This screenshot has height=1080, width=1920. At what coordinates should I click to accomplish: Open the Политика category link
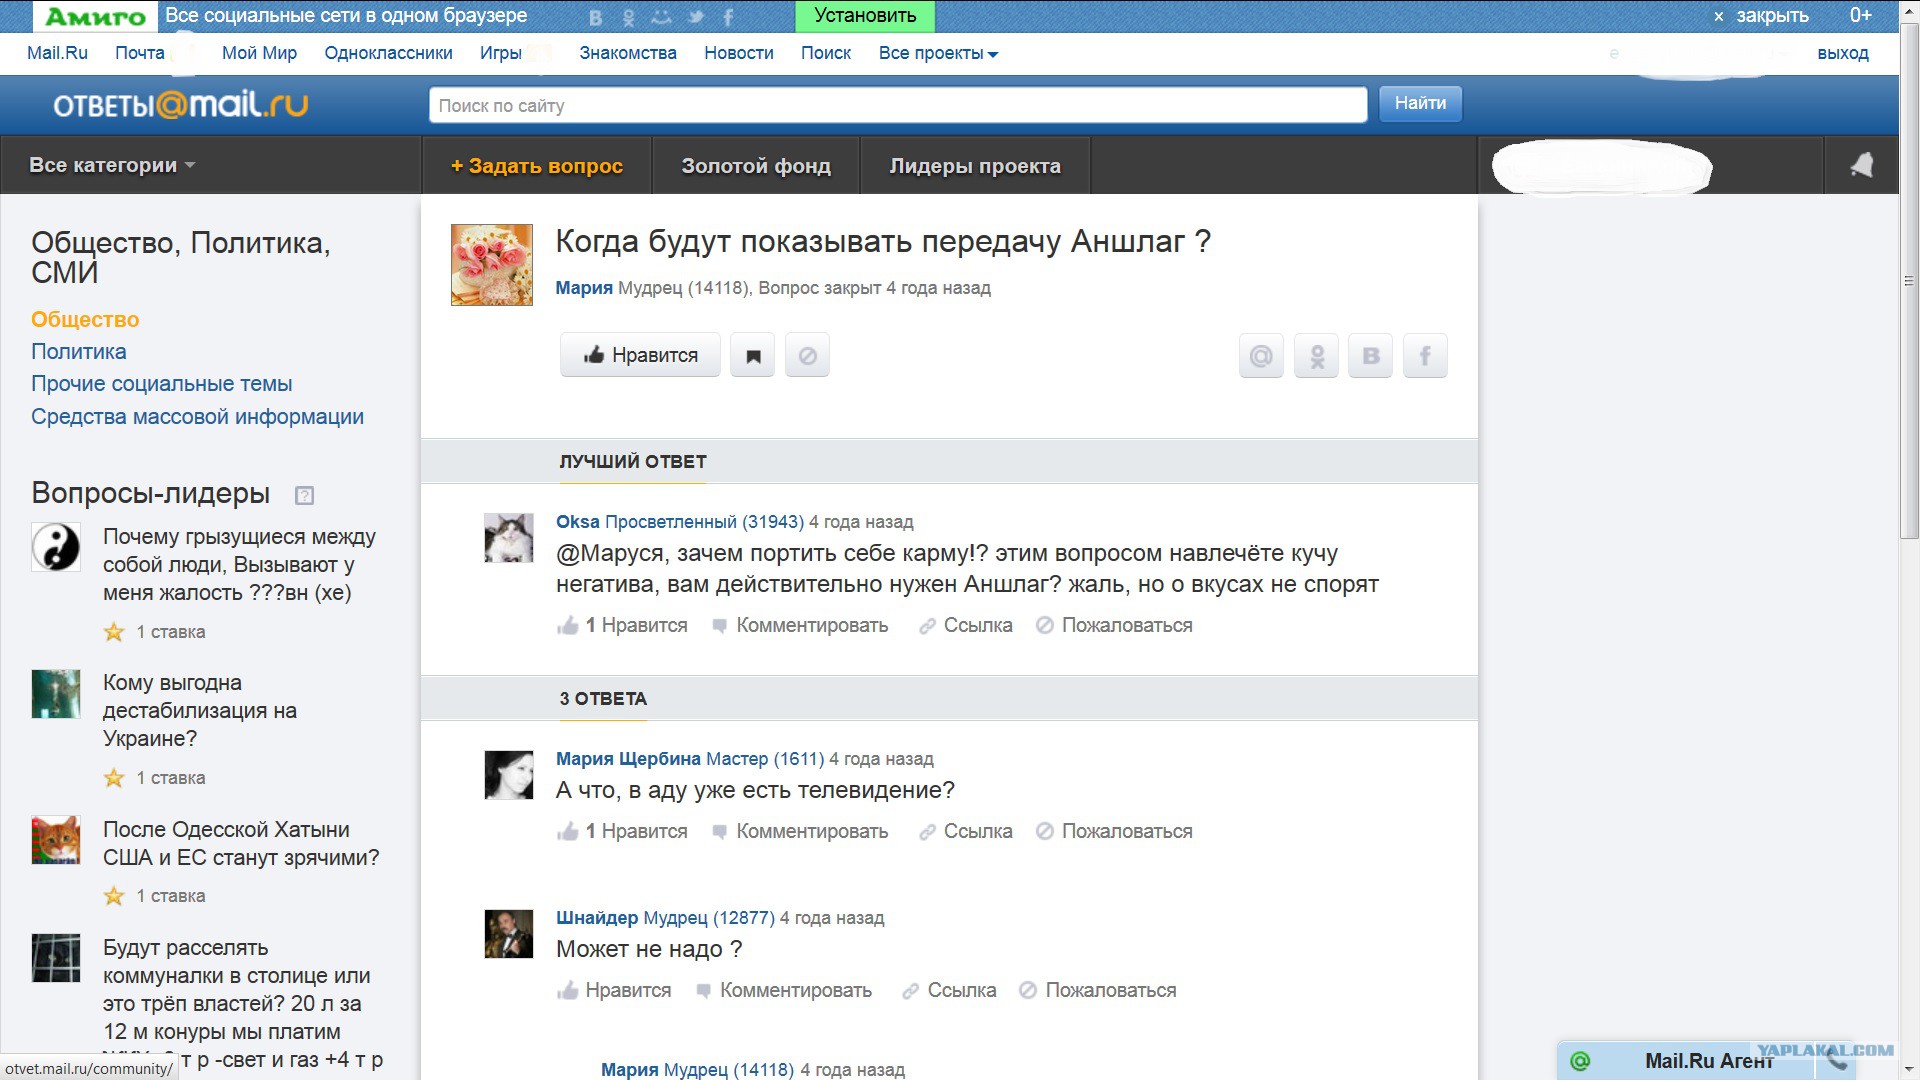coord(79,352)
